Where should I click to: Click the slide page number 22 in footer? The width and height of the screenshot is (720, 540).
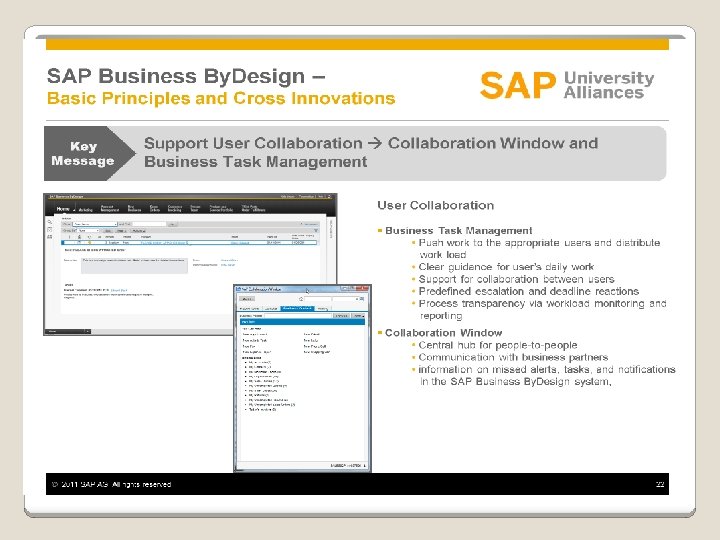(660, 484)
